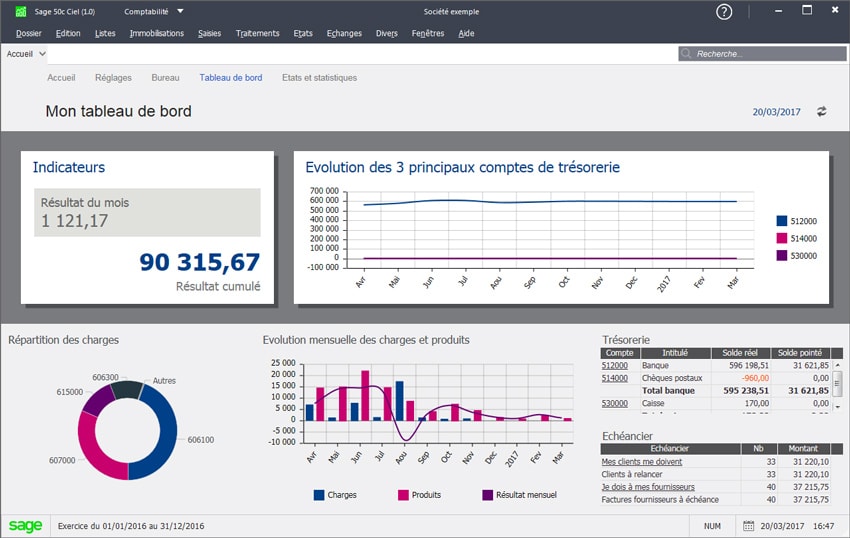850x538 pixels.
Task: Open the Fenêtres menu
Action: 428,33
